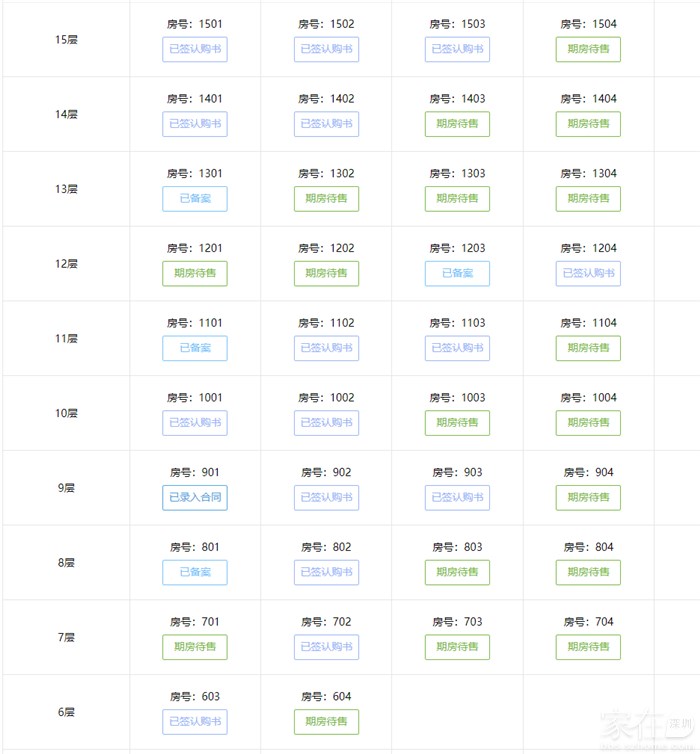
Task: Select 期房待售 button under room 1302
Action: coord(326,198)
